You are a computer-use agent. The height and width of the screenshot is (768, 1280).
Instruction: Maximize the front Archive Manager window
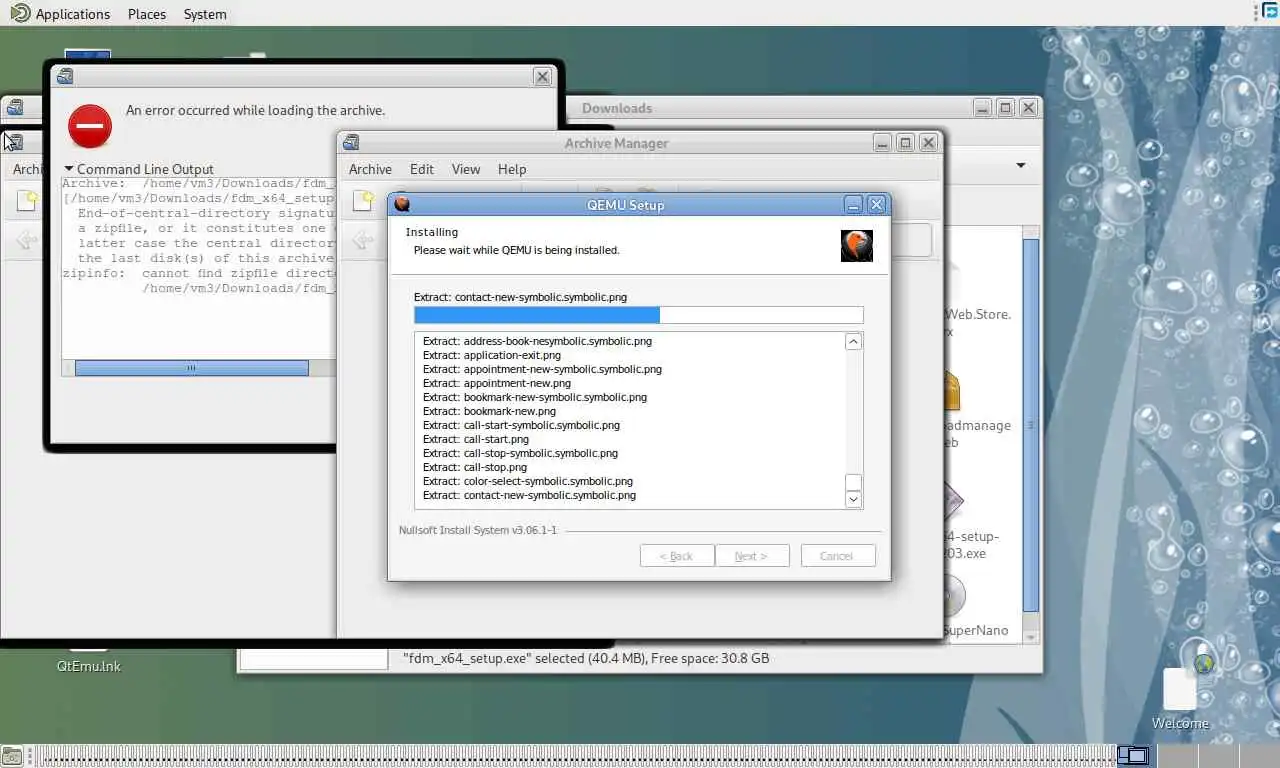pyautogui.click(x=905, y=143)
